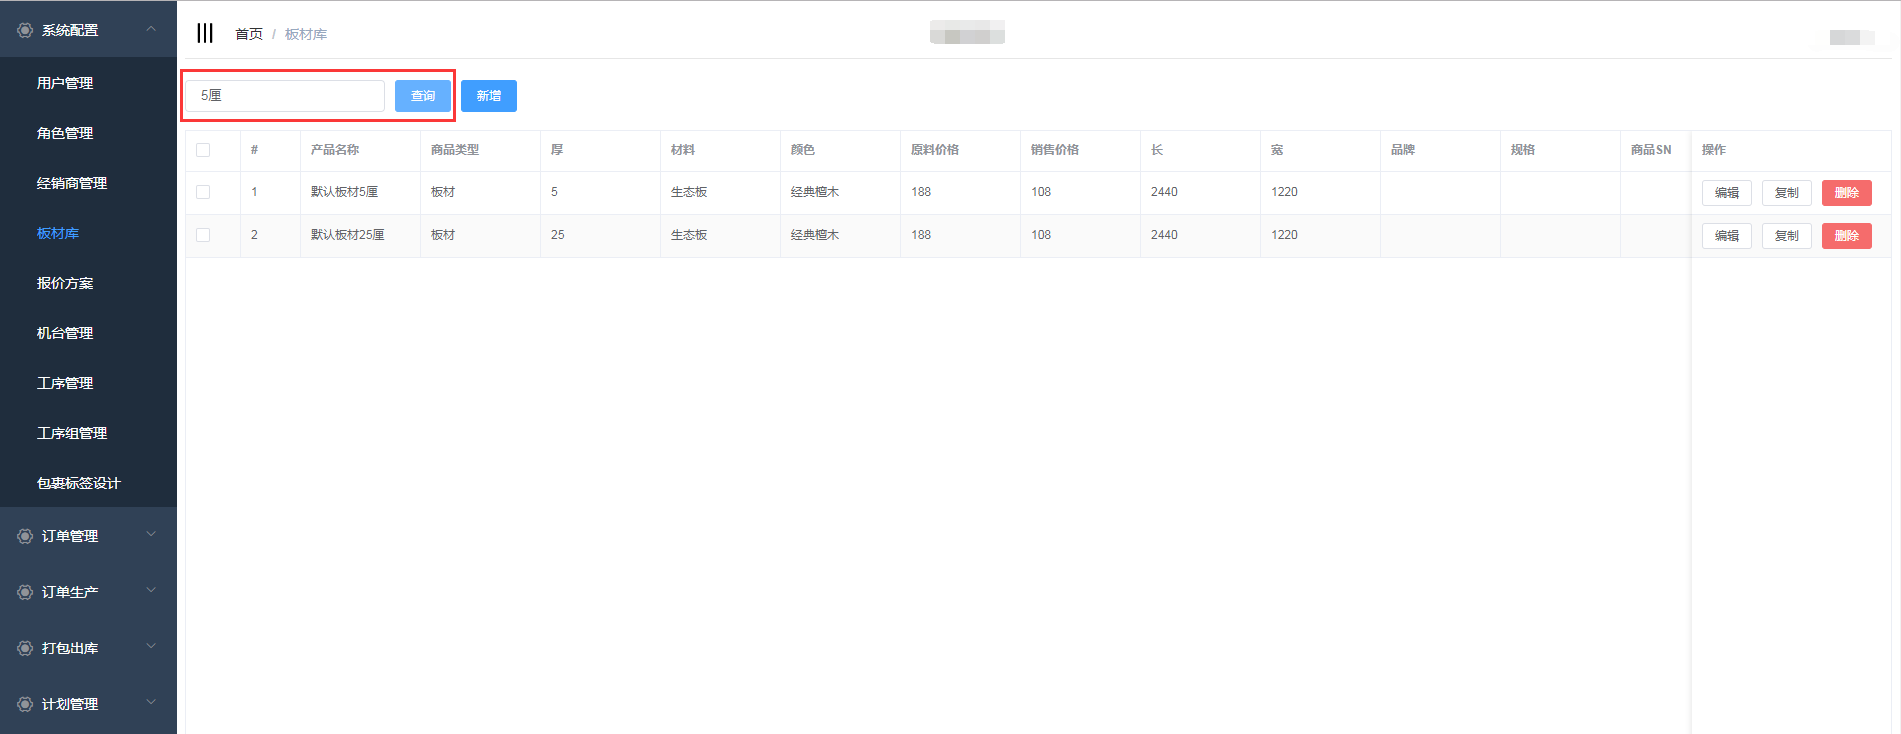Check the box for row 默认板材25厘
The image size is (1901, 734).
pos(203,235)
